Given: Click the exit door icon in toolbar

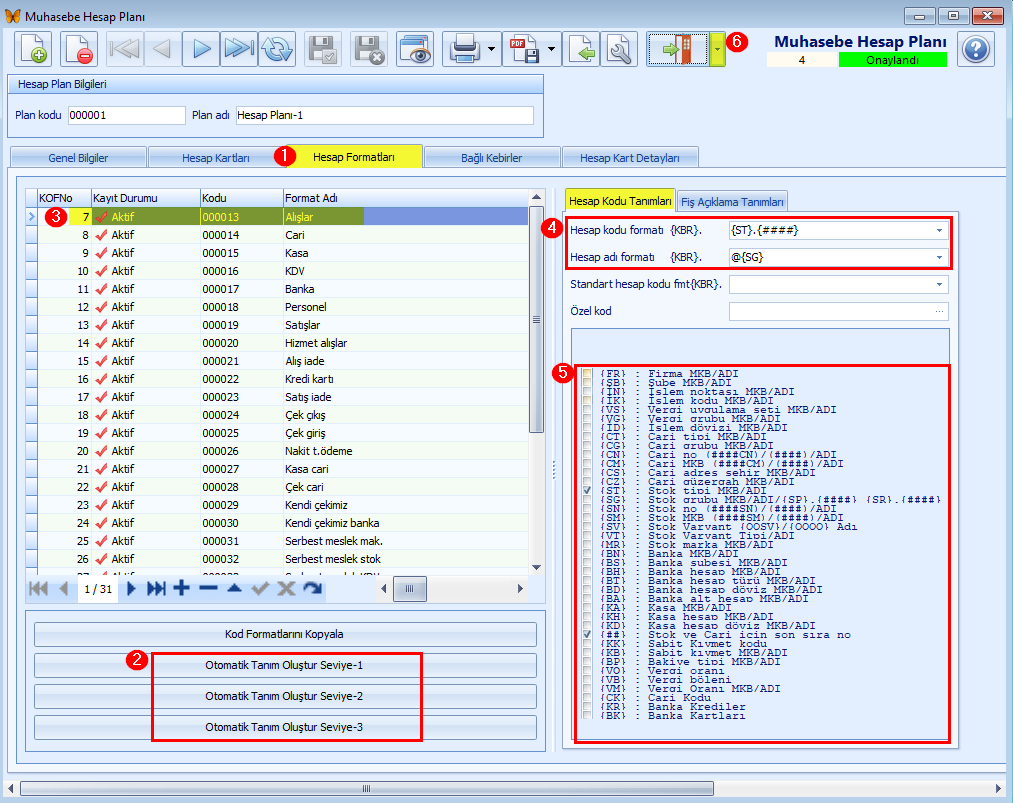Looking at the screenshot, I should 677,49.
